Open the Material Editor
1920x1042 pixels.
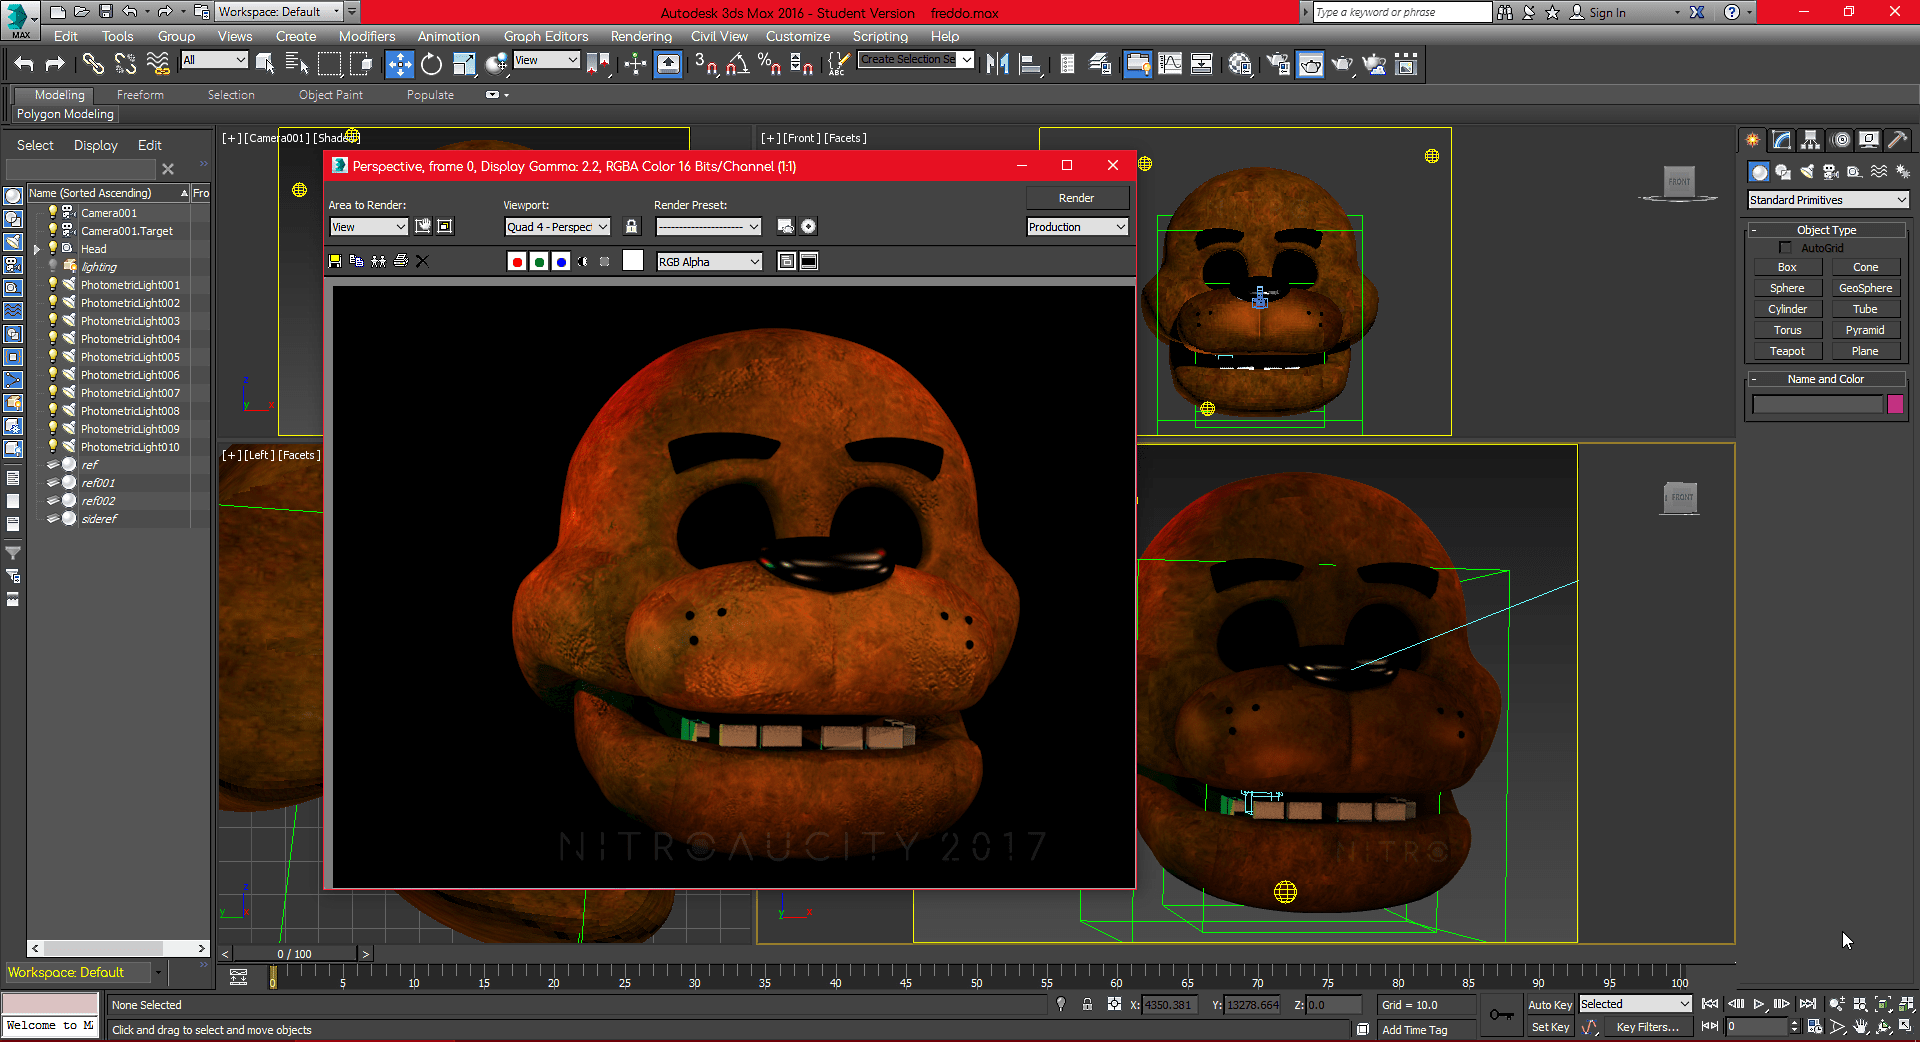tap(1240, 64)
